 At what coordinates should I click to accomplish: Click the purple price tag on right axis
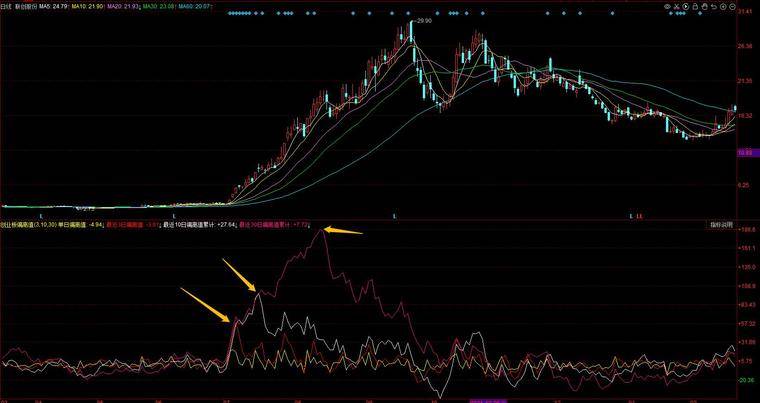tap(744, 153)
